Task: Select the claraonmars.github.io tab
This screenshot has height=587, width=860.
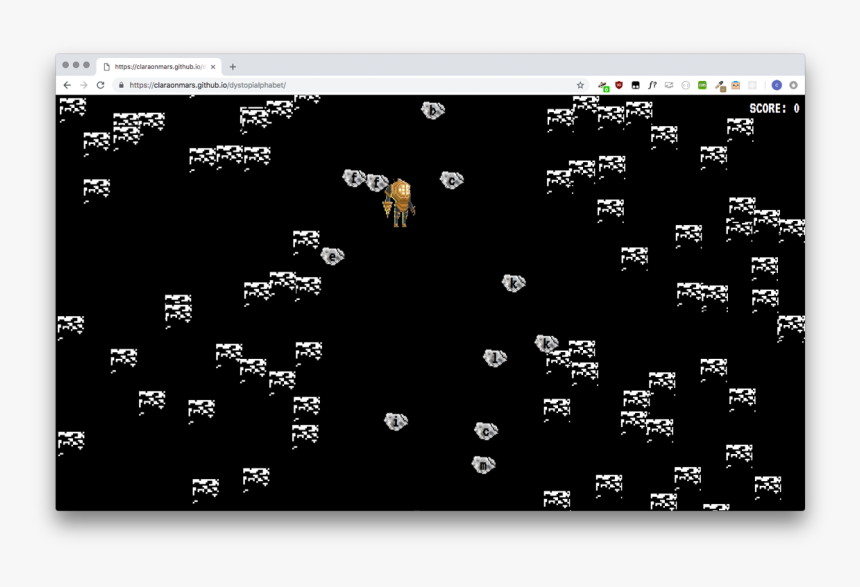Action: [159, 66]
